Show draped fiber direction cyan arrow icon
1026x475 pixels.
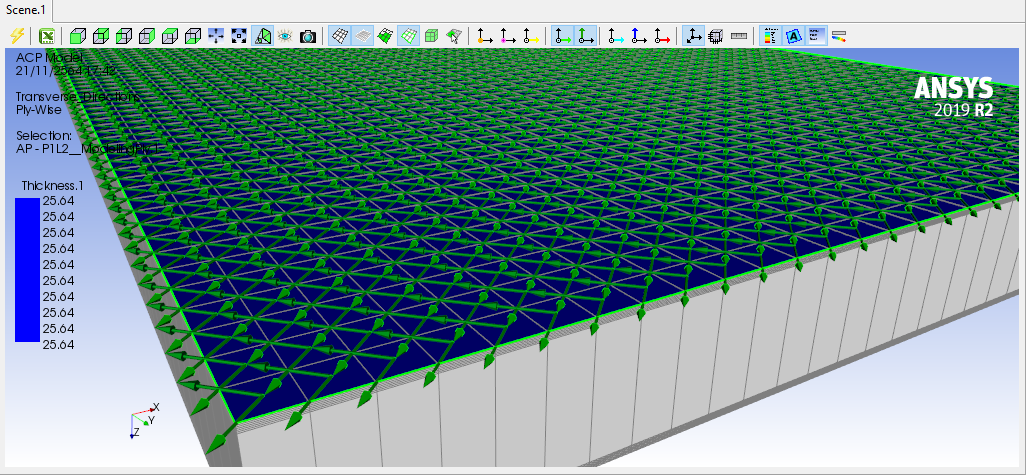[616, 36]
